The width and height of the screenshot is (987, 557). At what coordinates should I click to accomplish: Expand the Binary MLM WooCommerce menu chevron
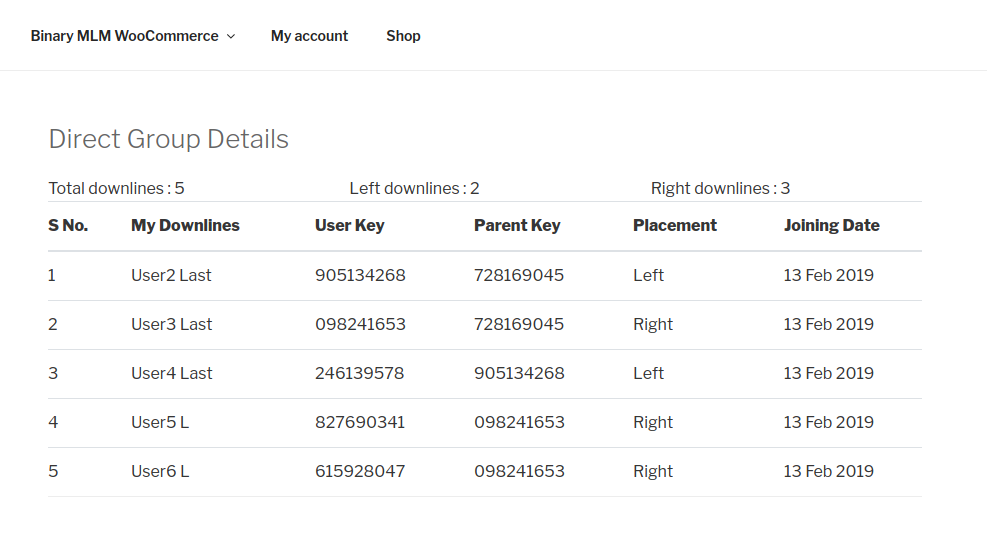[x=231, y=36]
